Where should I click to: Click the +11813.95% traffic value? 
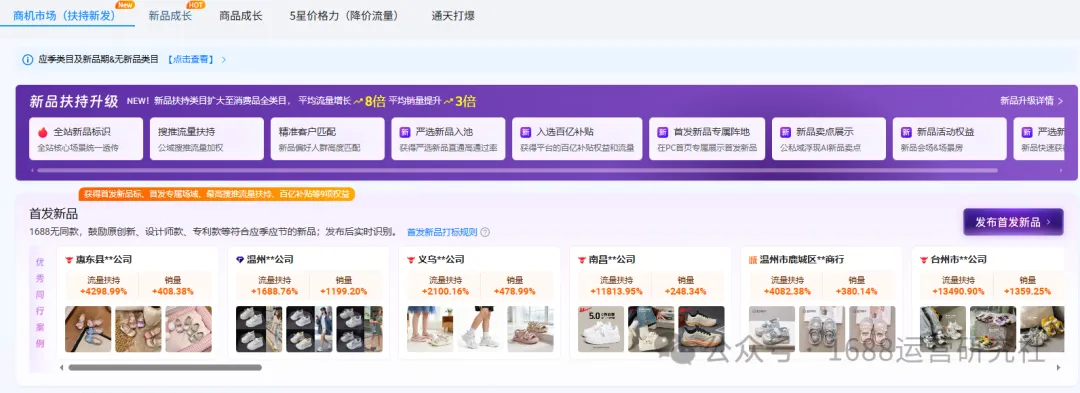616,291
